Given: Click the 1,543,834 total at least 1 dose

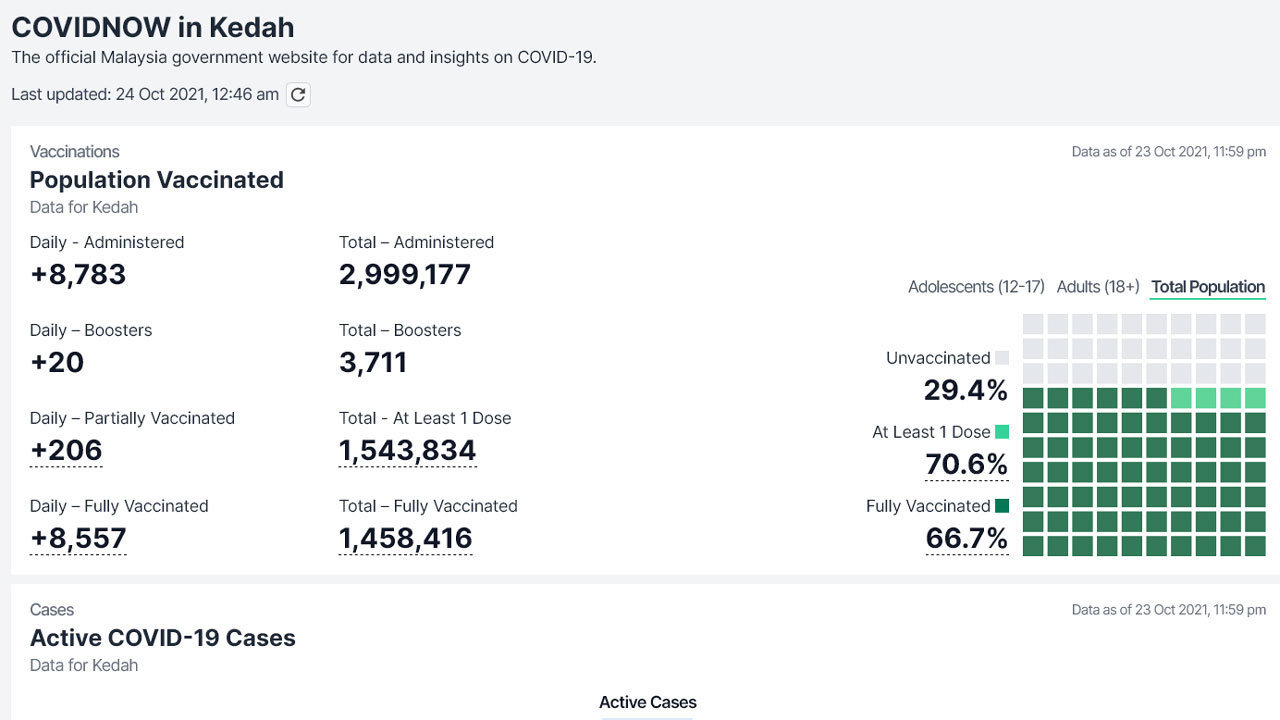Looking at the screenshot, I should coord(408,451).
